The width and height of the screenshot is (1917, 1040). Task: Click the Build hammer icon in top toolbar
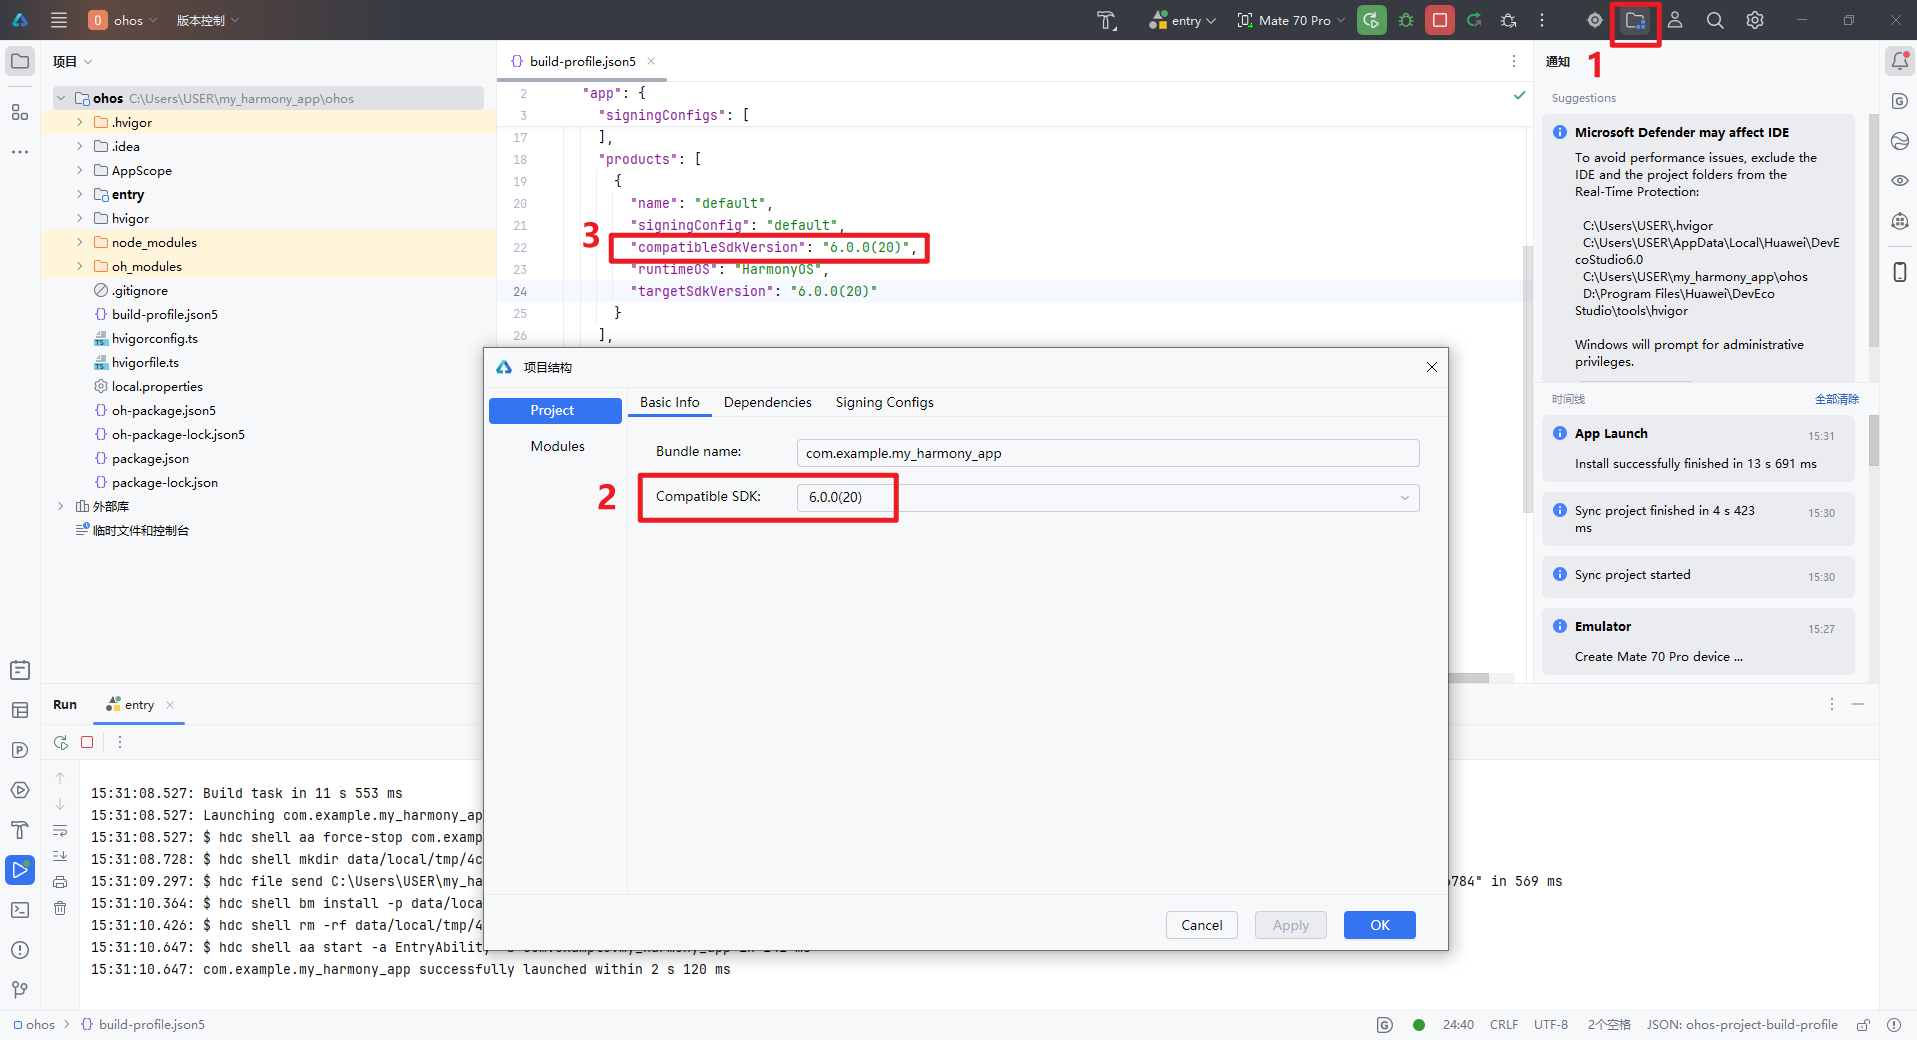coord(1106,20)
